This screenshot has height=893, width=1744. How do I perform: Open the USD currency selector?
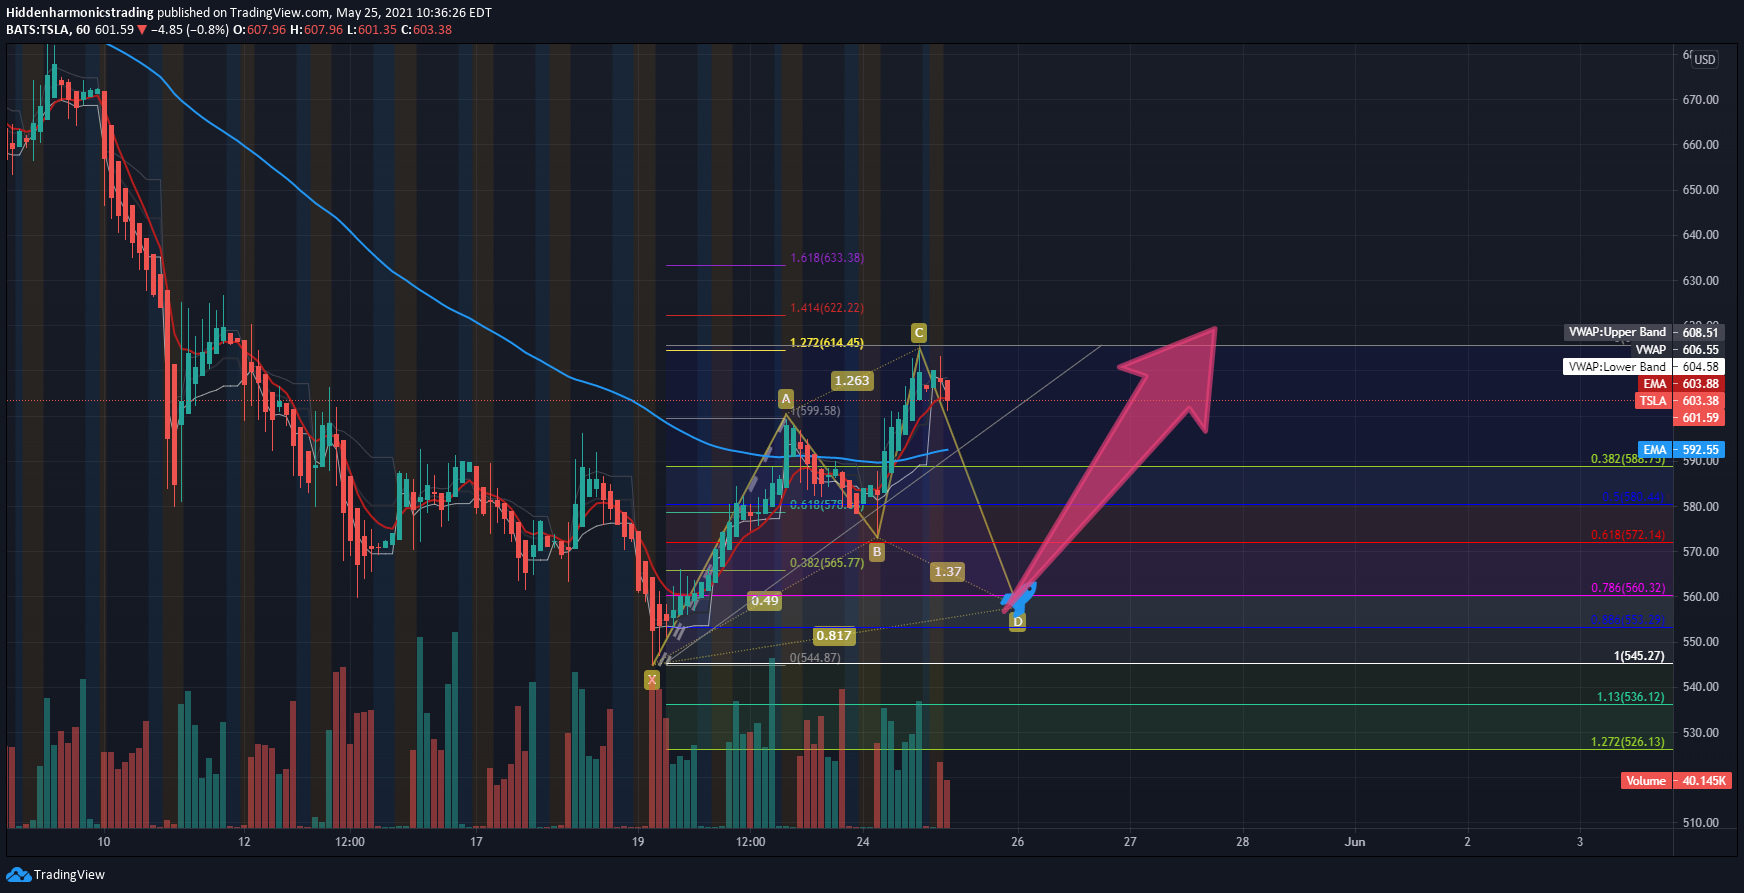1705,59
